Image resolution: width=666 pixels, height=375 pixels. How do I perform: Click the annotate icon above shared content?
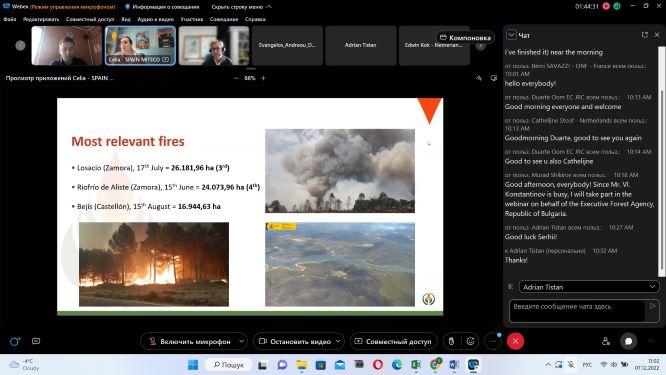pos(479,78)
